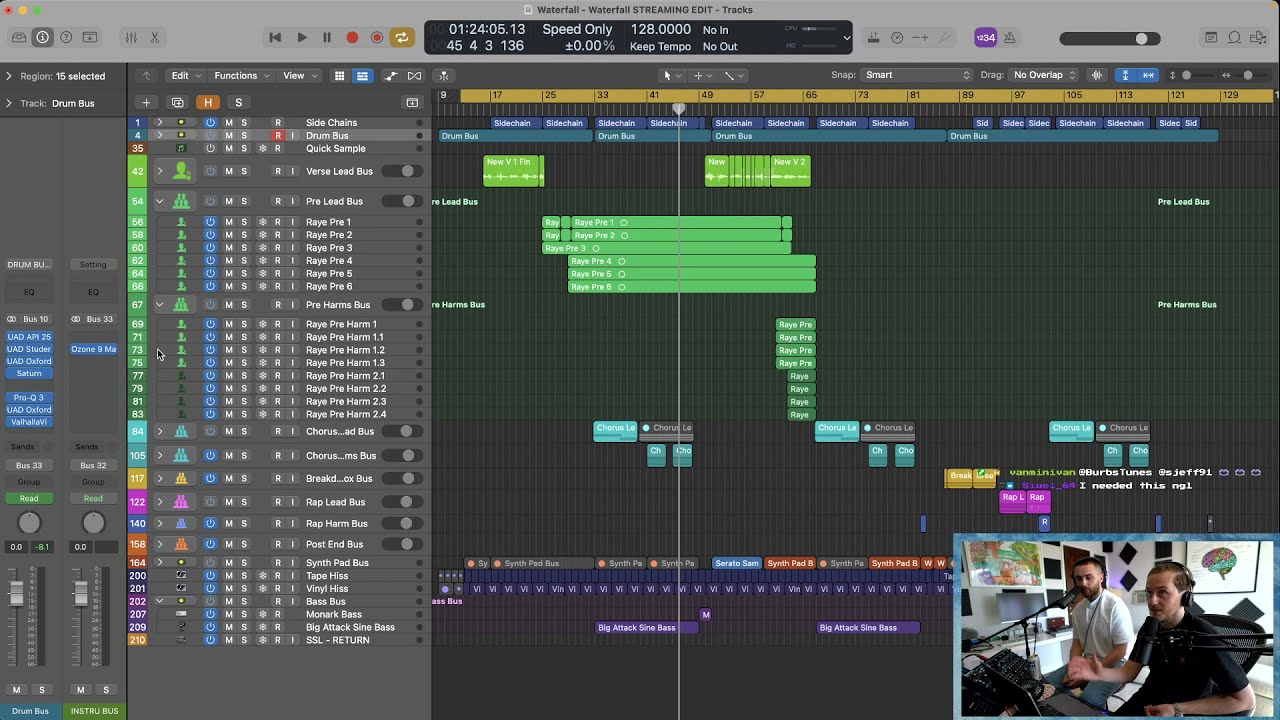Open the Ozone 9 Ma plugin slot

pyautogui.click(x=93, y=349)
